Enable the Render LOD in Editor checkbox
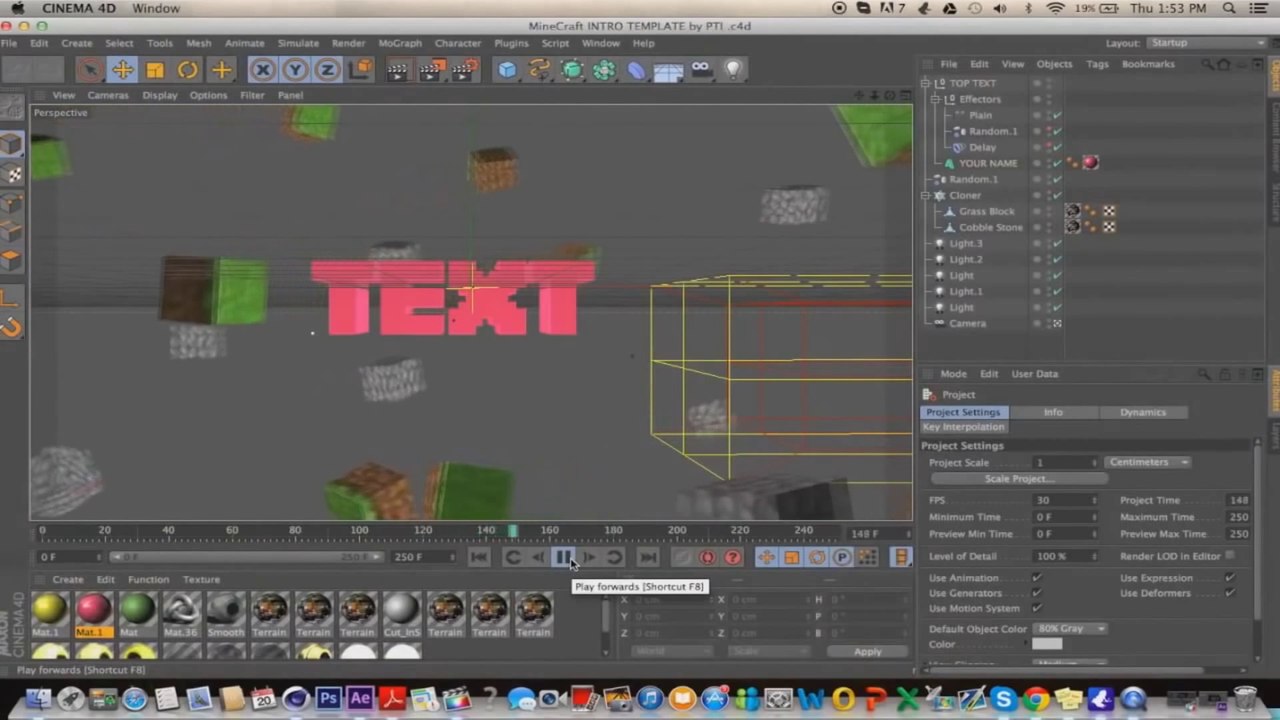Viewport: 1280px width, 720px height. click(1229, 556)
